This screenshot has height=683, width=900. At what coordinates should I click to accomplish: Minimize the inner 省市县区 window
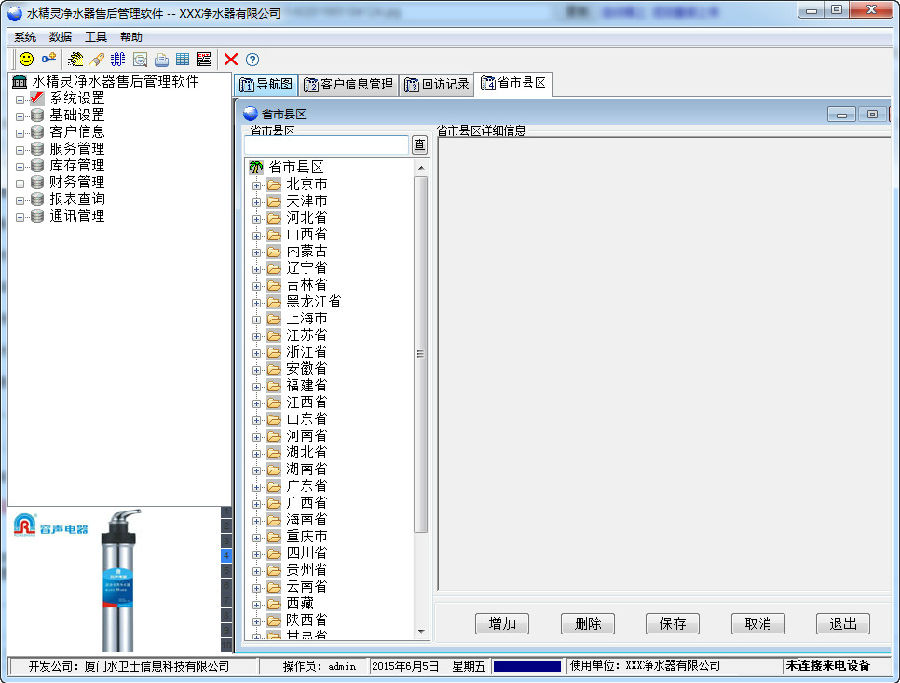tap(841, 114)
